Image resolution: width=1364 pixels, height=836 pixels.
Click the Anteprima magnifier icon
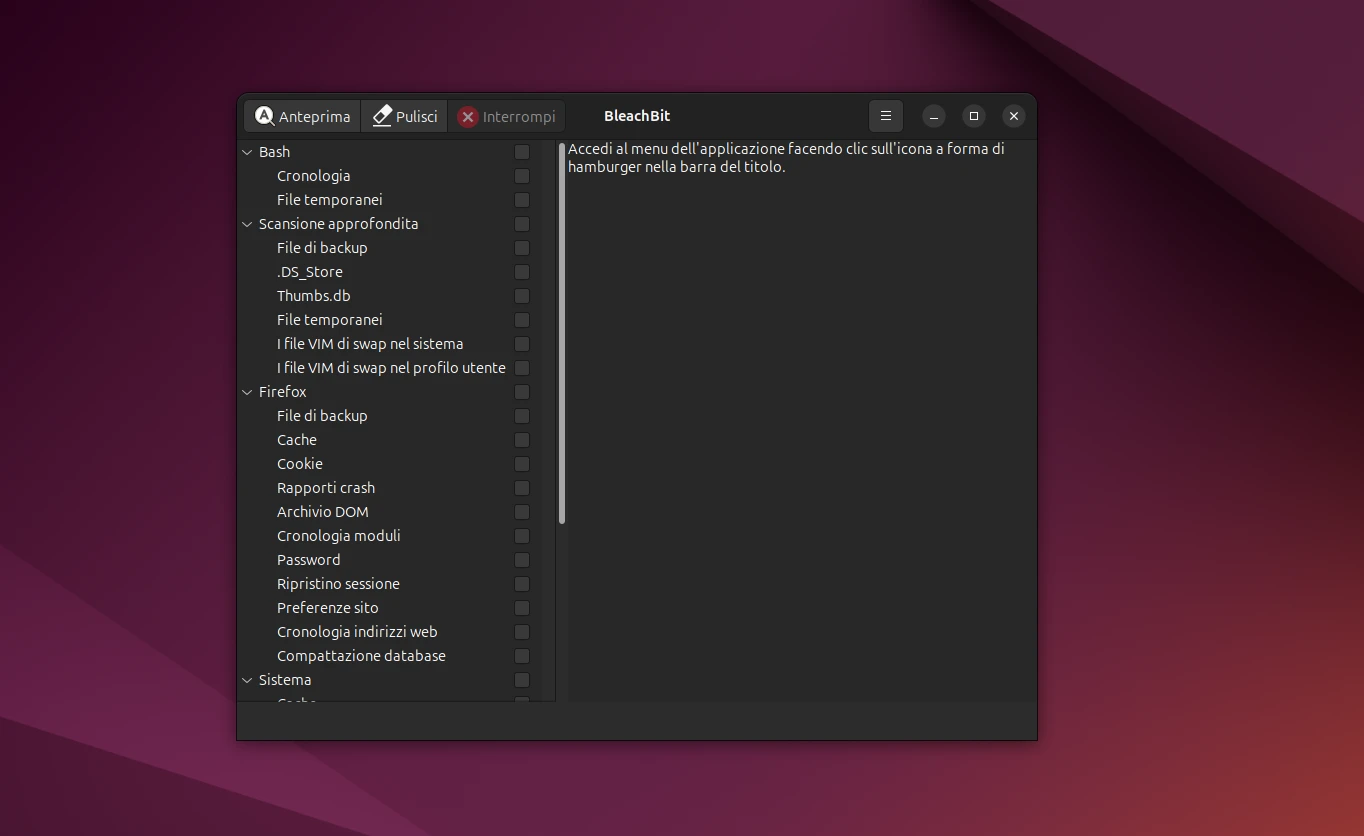(x=264, y=116)
